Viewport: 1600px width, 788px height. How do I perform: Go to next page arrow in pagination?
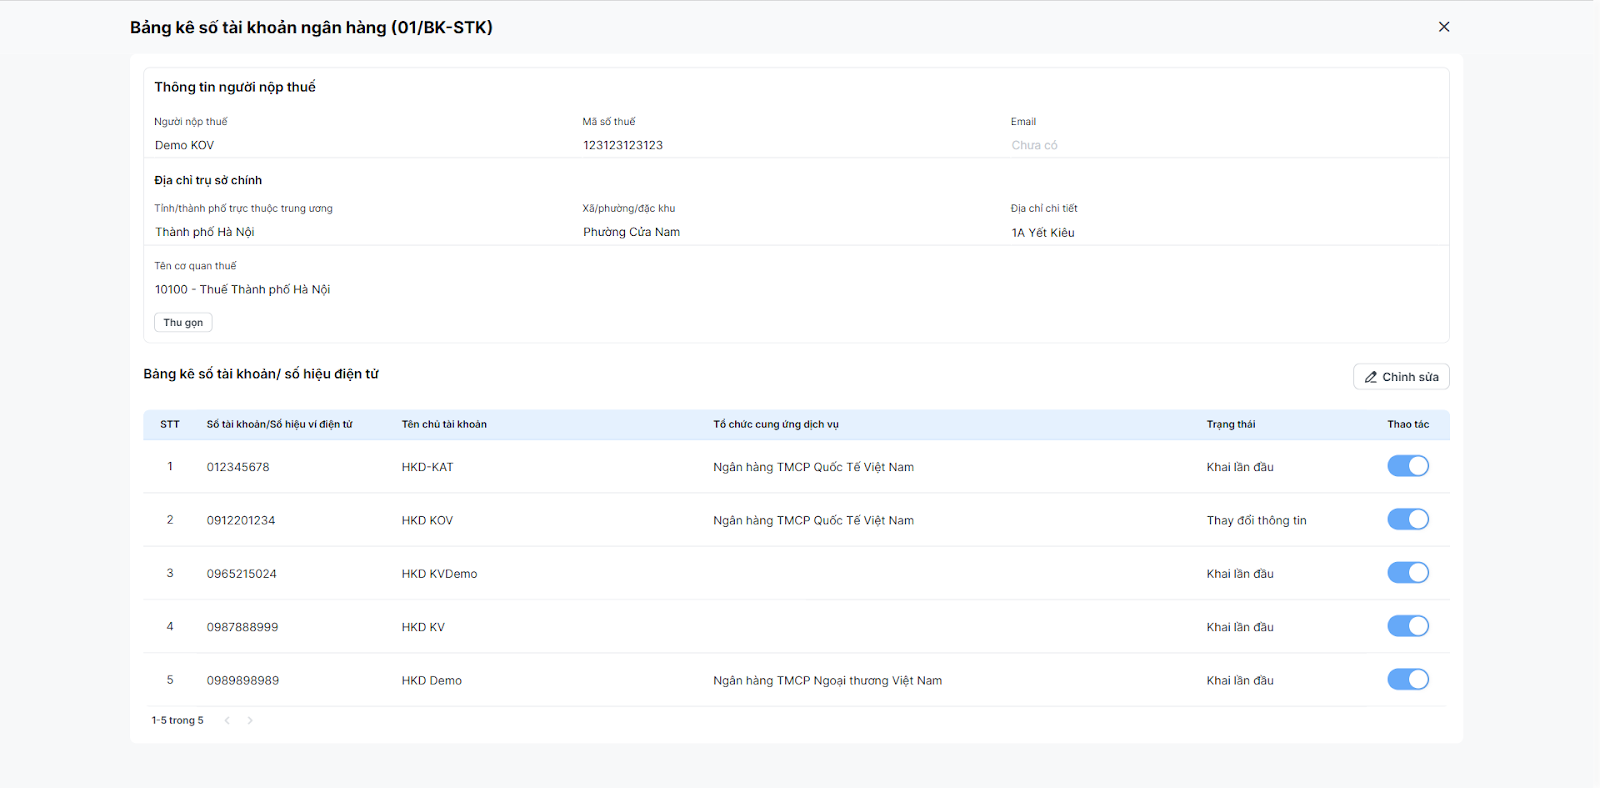click(x=250, y=720)
